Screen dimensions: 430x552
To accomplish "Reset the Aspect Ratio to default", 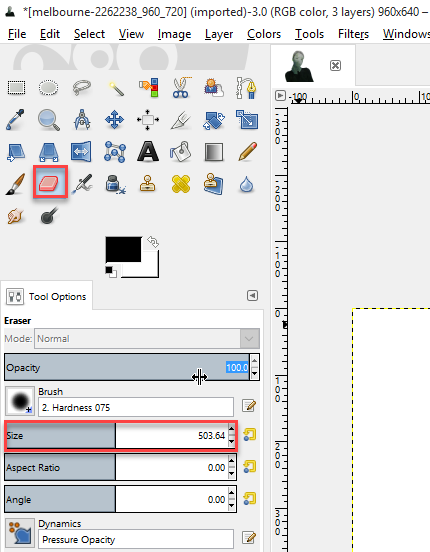I will point(249,467).
